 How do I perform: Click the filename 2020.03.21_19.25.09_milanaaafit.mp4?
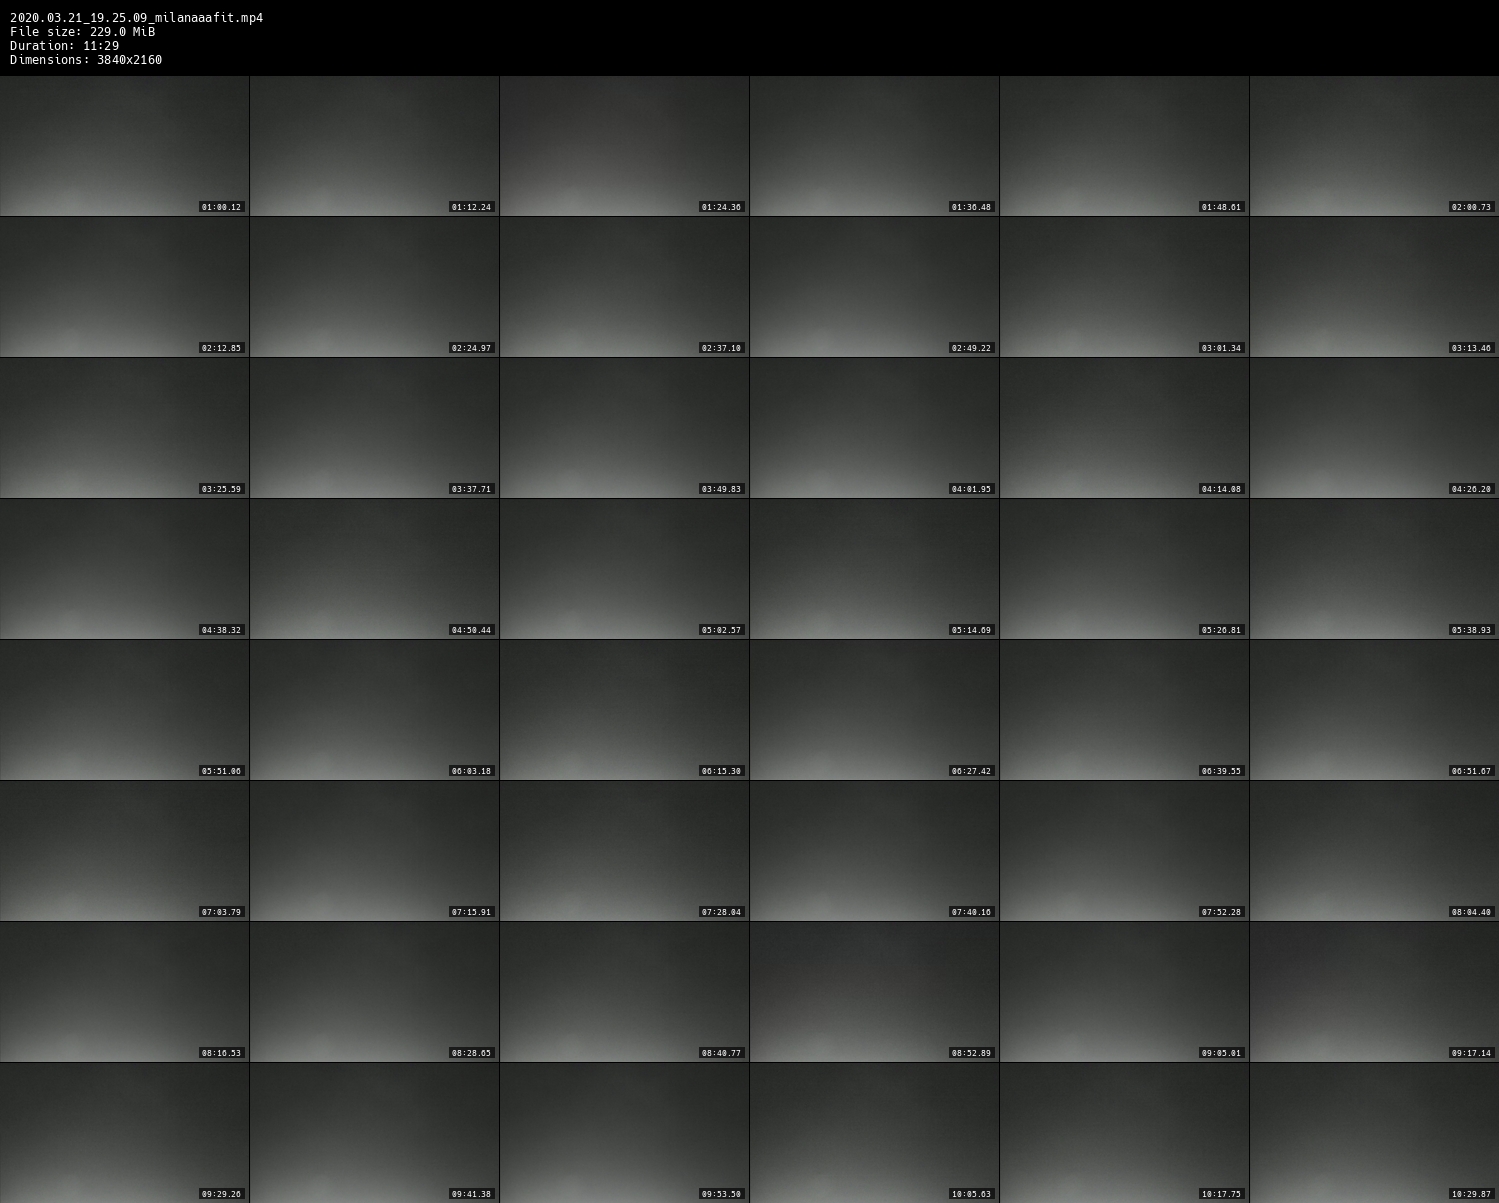(x=136, y=18)
